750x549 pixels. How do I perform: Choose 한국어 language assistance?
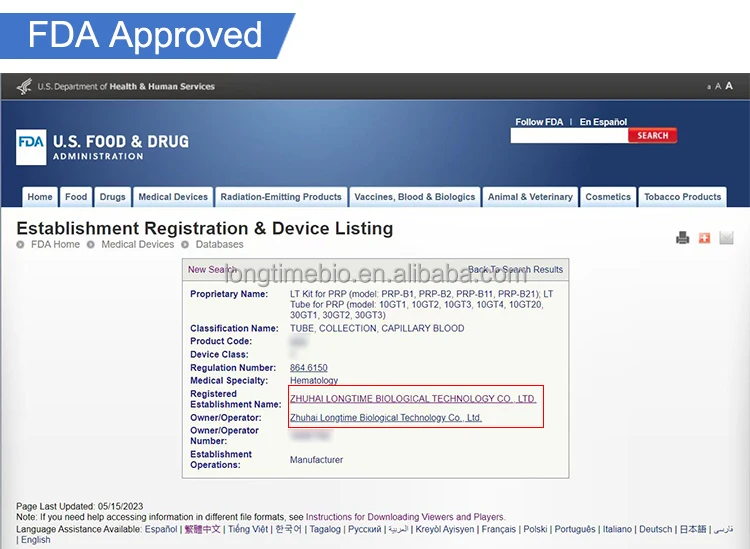point(288,529)
